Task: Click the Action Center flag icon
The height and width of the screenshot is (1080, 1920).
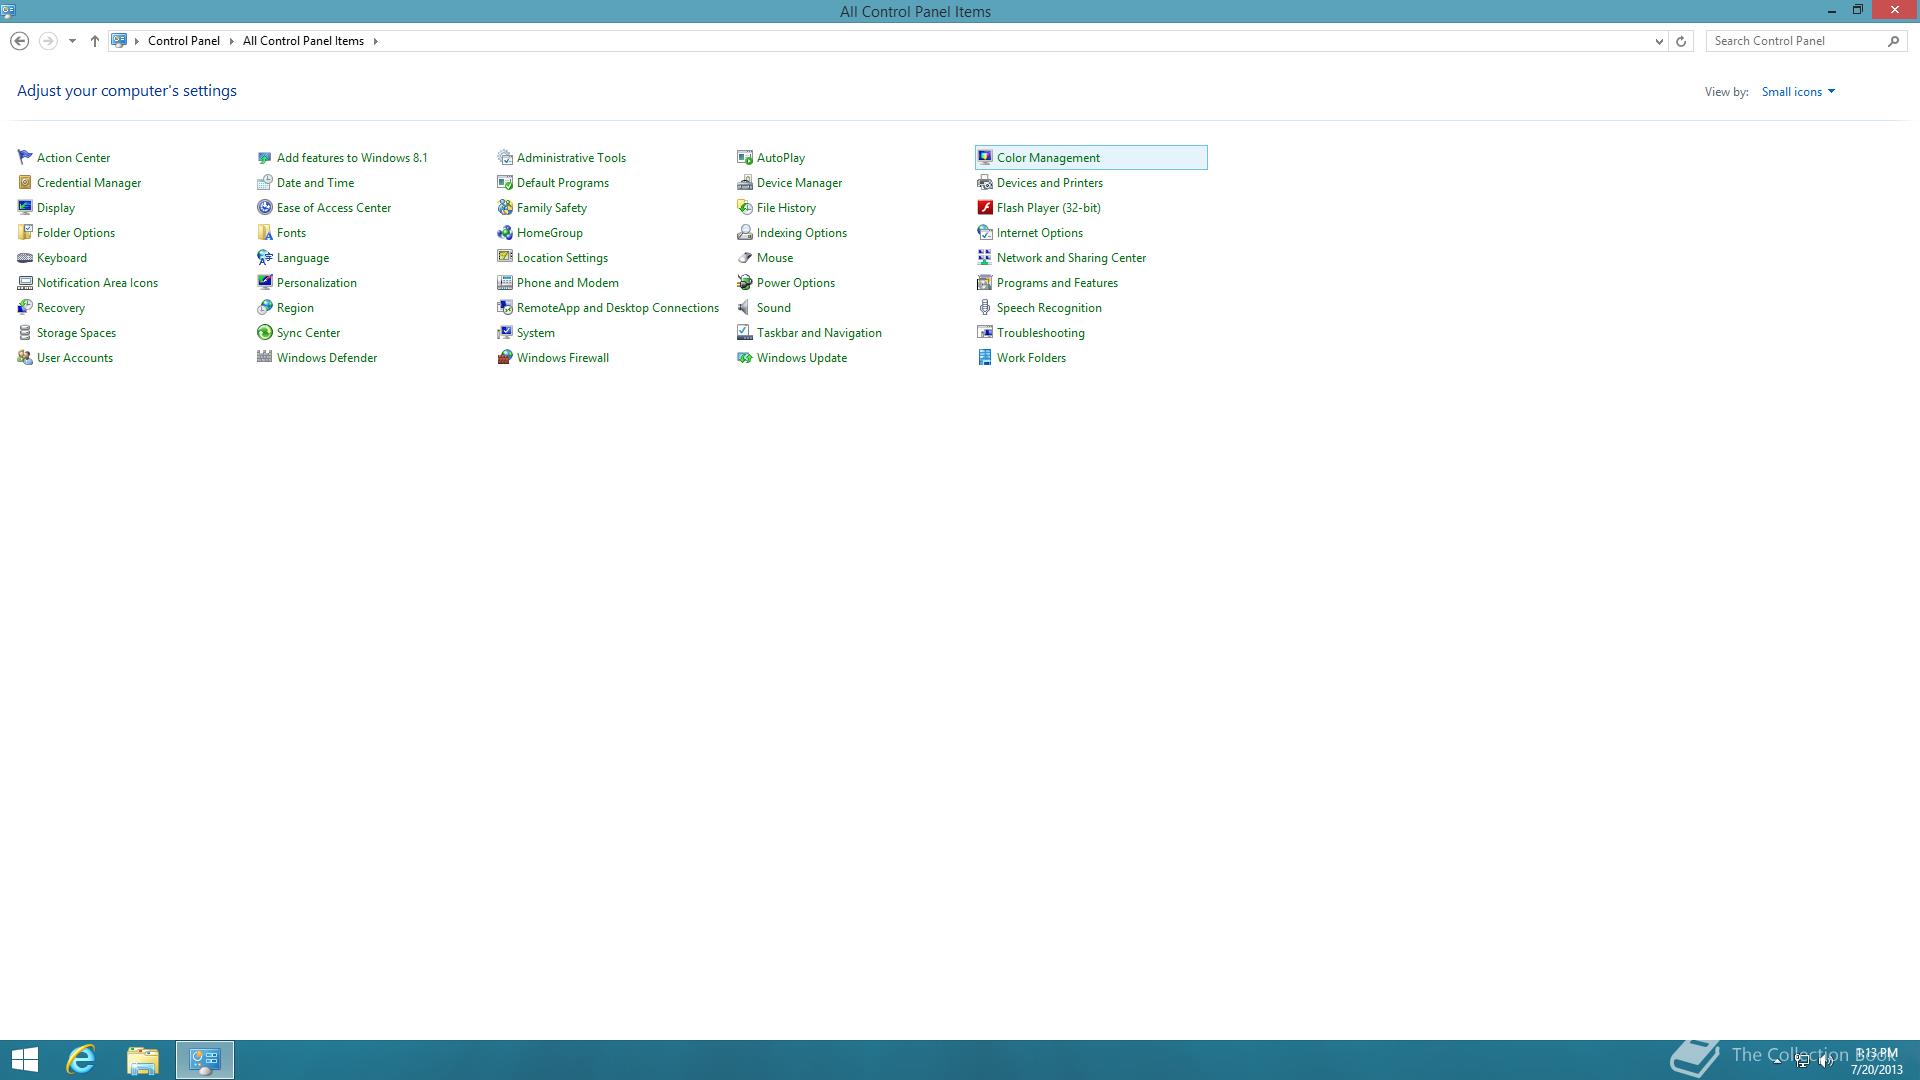Action: pyautogui.click(x=25, y=157)
